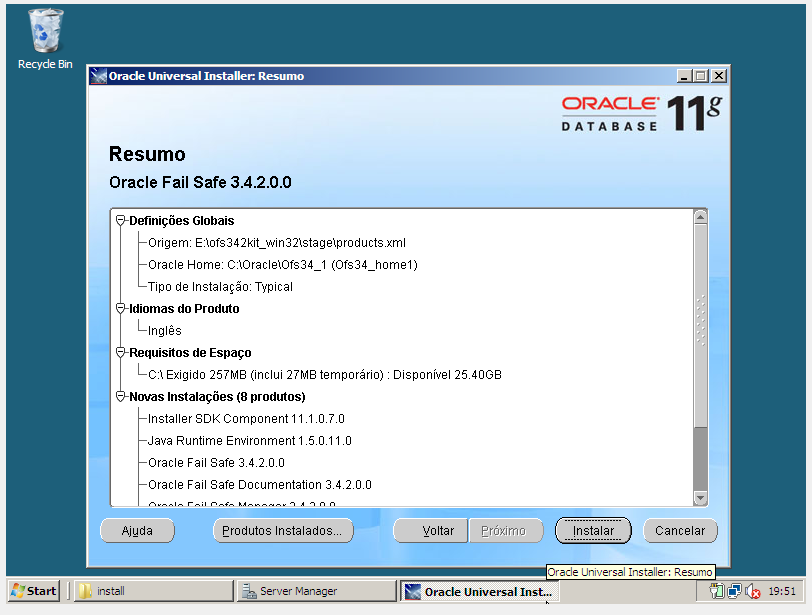Screen dimensions: 812x615
Task: Go back using the Voltar button
Action: pyautogui.click(x=430, y=530)
